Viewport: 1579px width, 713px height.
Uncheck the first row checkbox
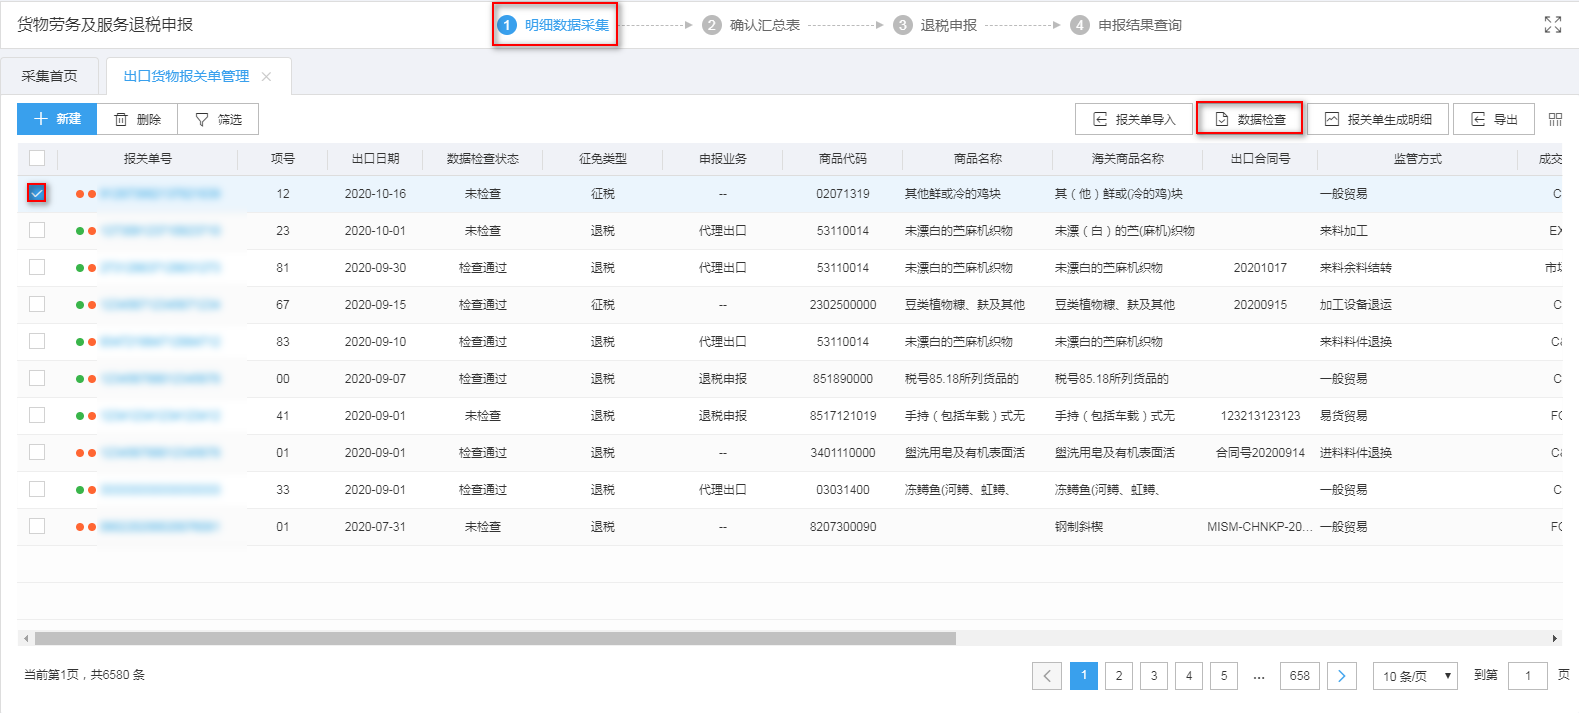[x=37, y=193]
